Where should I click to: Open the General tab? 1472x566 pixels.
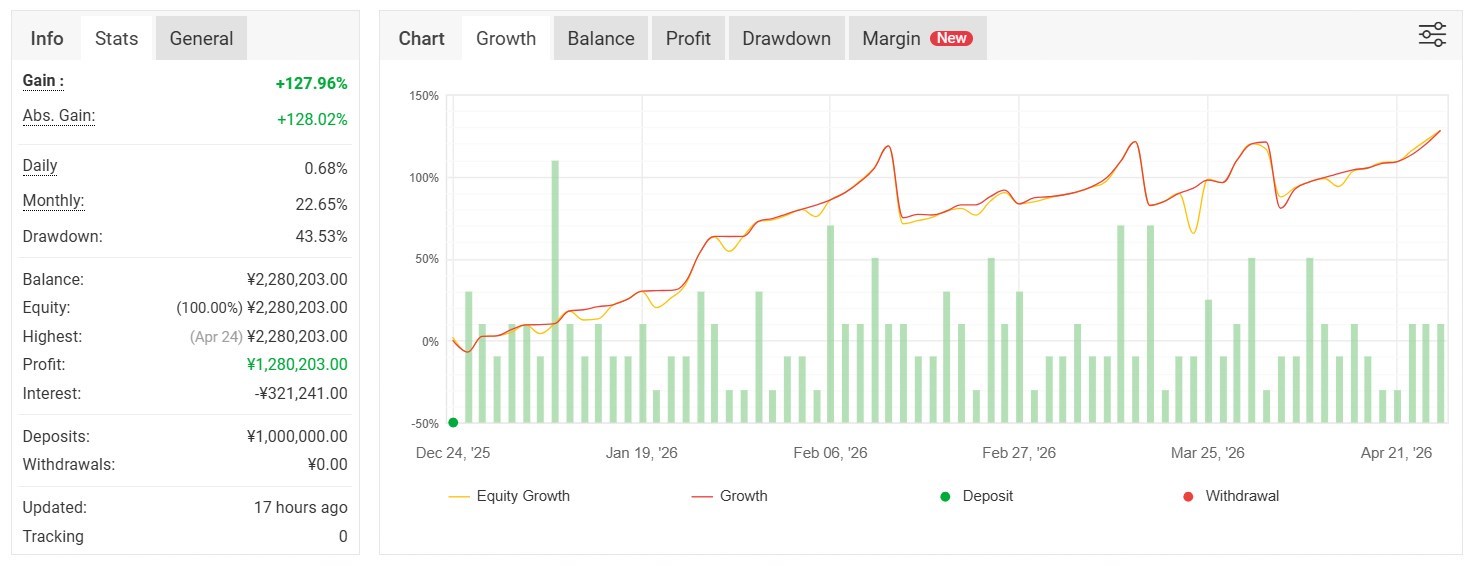[201, 39]
